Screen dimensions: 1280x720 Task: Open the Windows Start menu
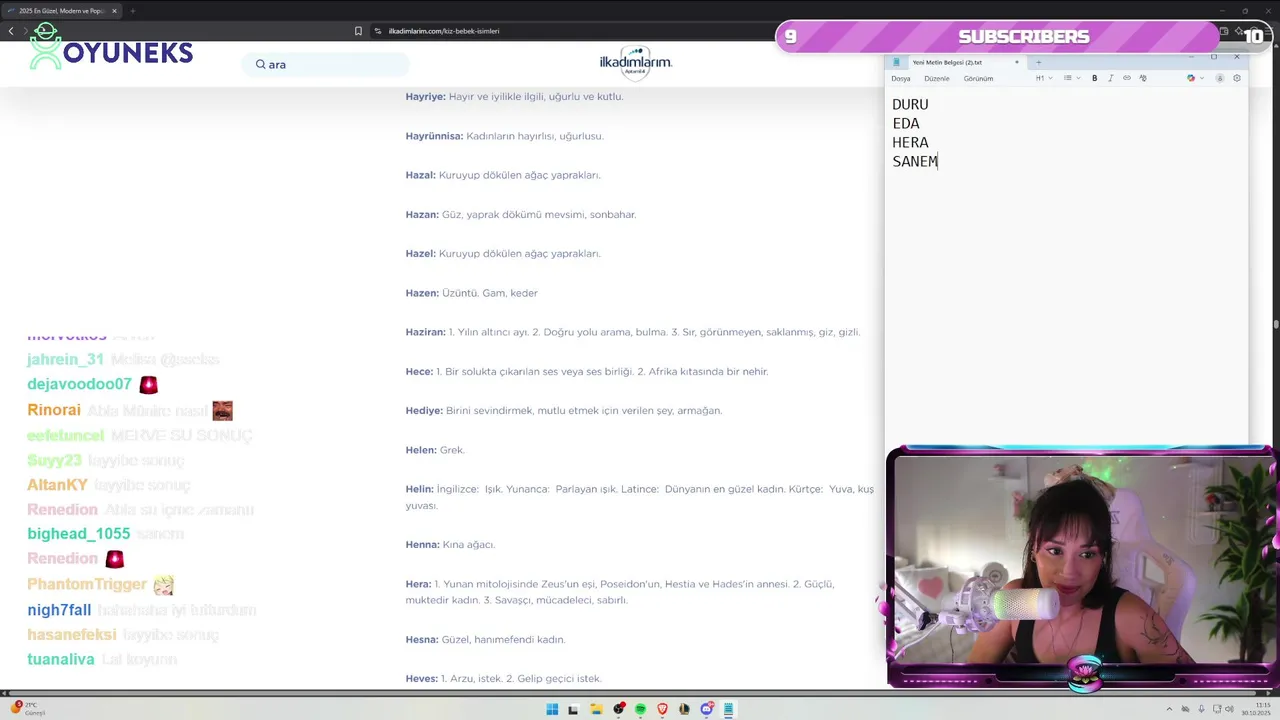coord(552,709)
